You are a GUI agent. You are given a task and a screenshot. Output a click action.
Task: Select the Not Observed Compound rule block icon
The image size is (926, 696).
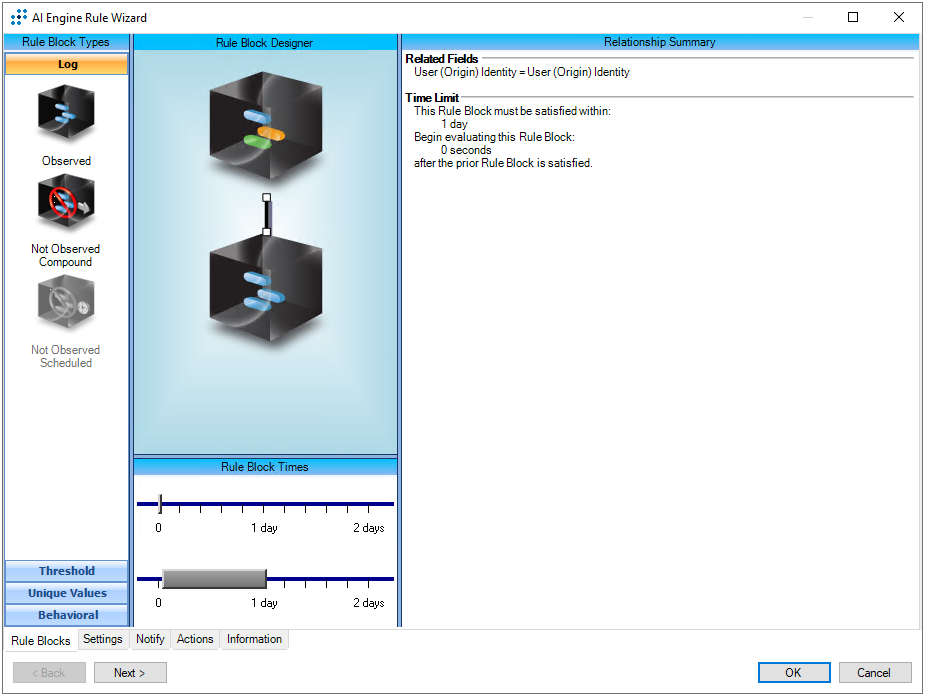(66, 203)
